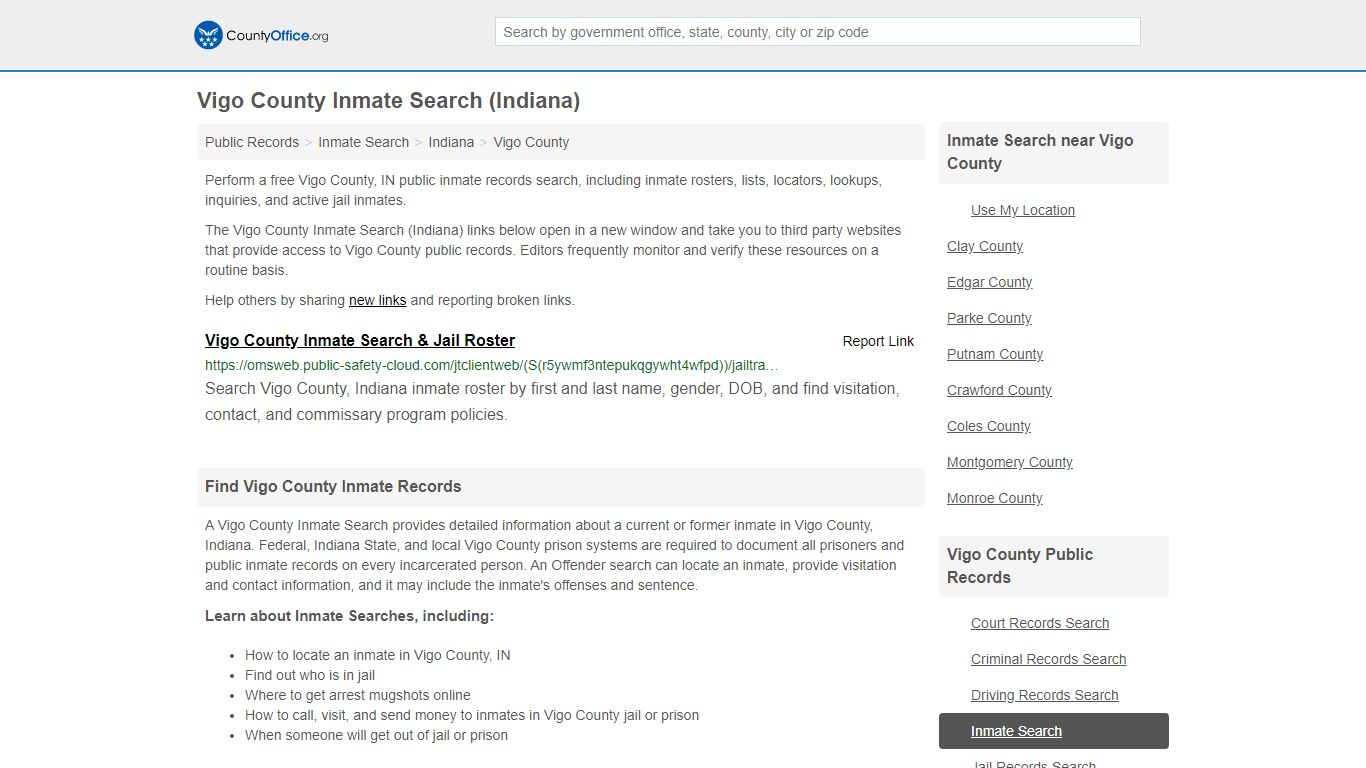
Task: Open Clay County inmate search
Action: click(x=985, y=246)
